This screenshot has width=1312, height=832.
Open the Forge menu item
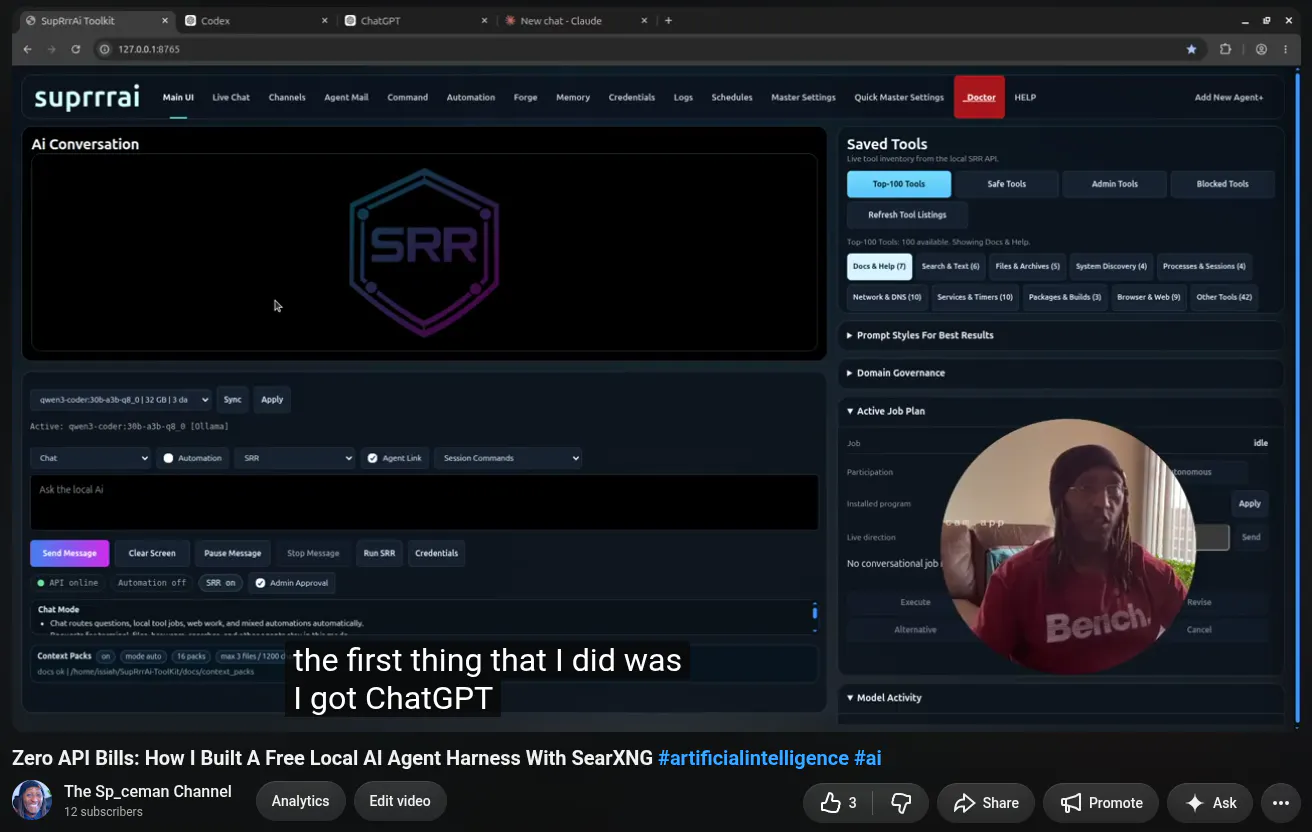click(525, 97)
